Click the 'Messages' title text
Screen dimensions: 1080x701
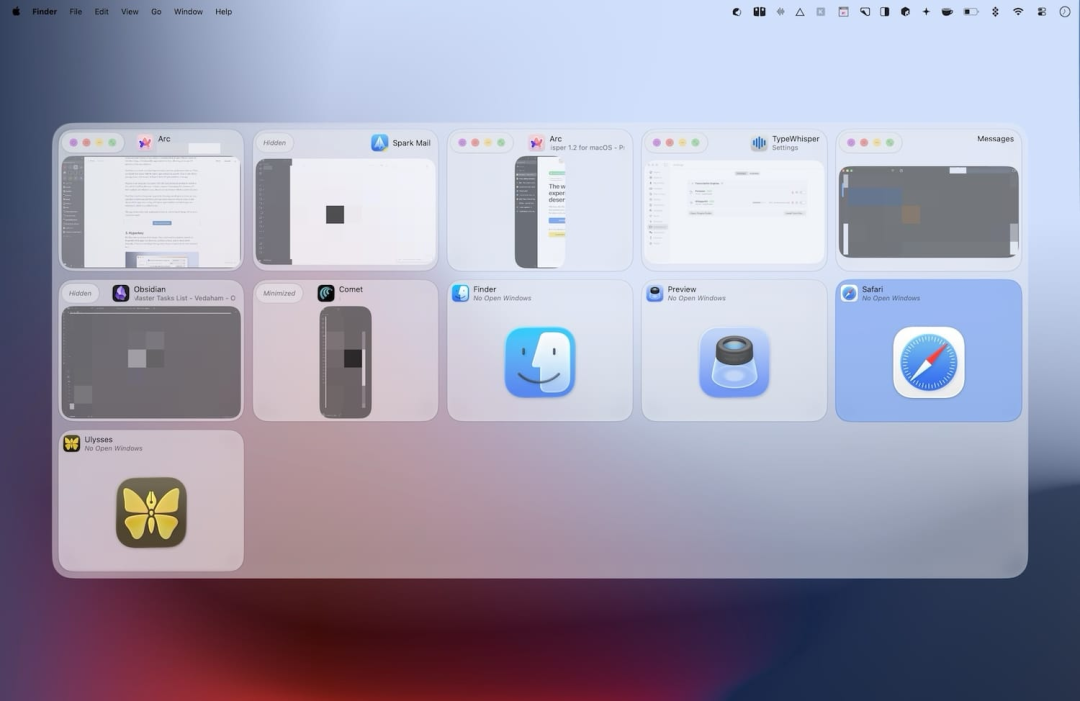coord(995,139)
